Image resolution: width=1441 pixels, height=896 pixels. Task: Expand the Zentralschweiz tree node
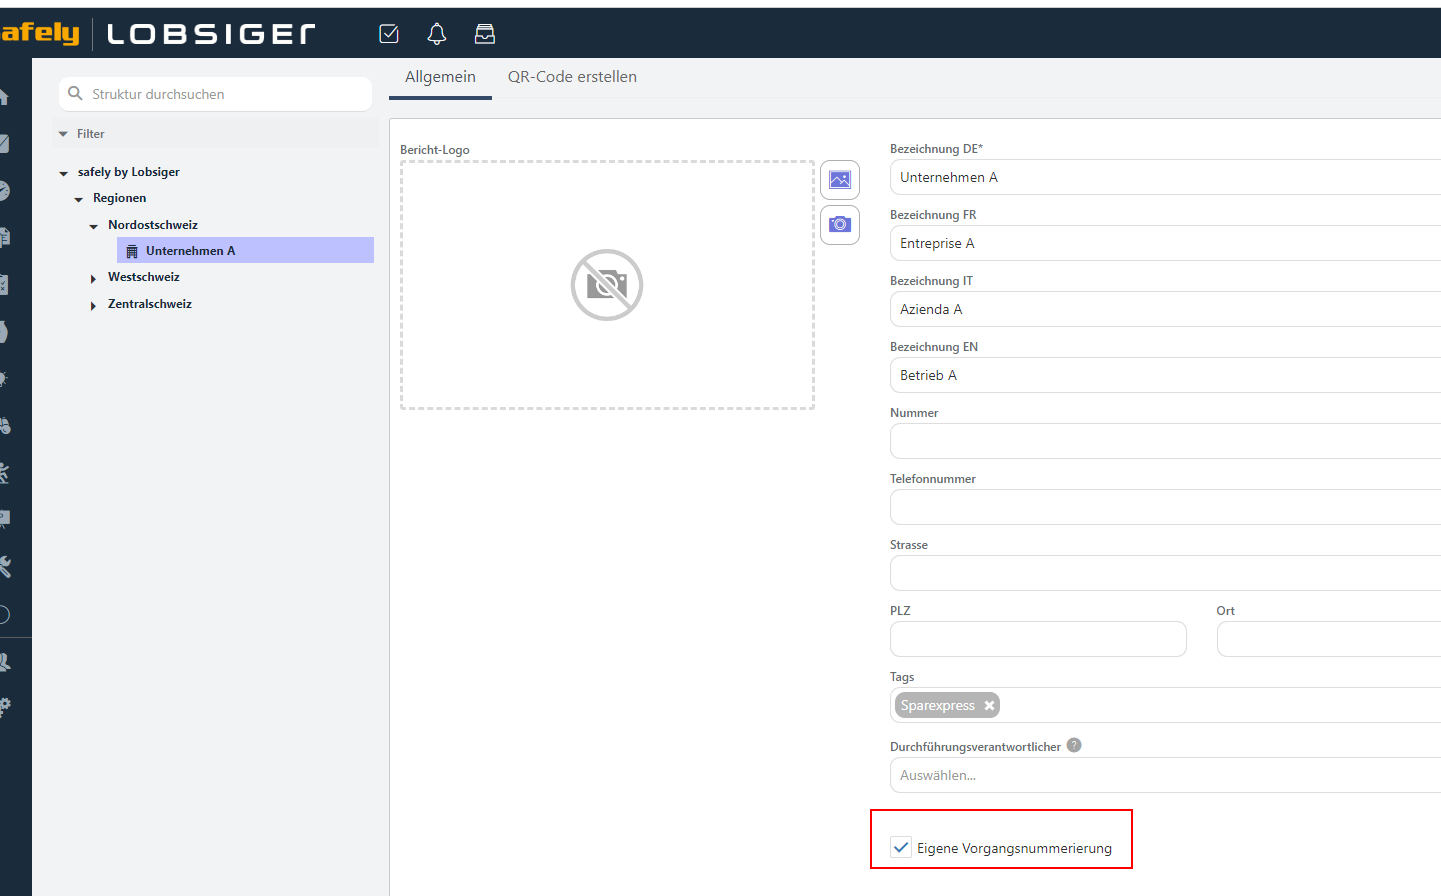[x=93, y=306]
